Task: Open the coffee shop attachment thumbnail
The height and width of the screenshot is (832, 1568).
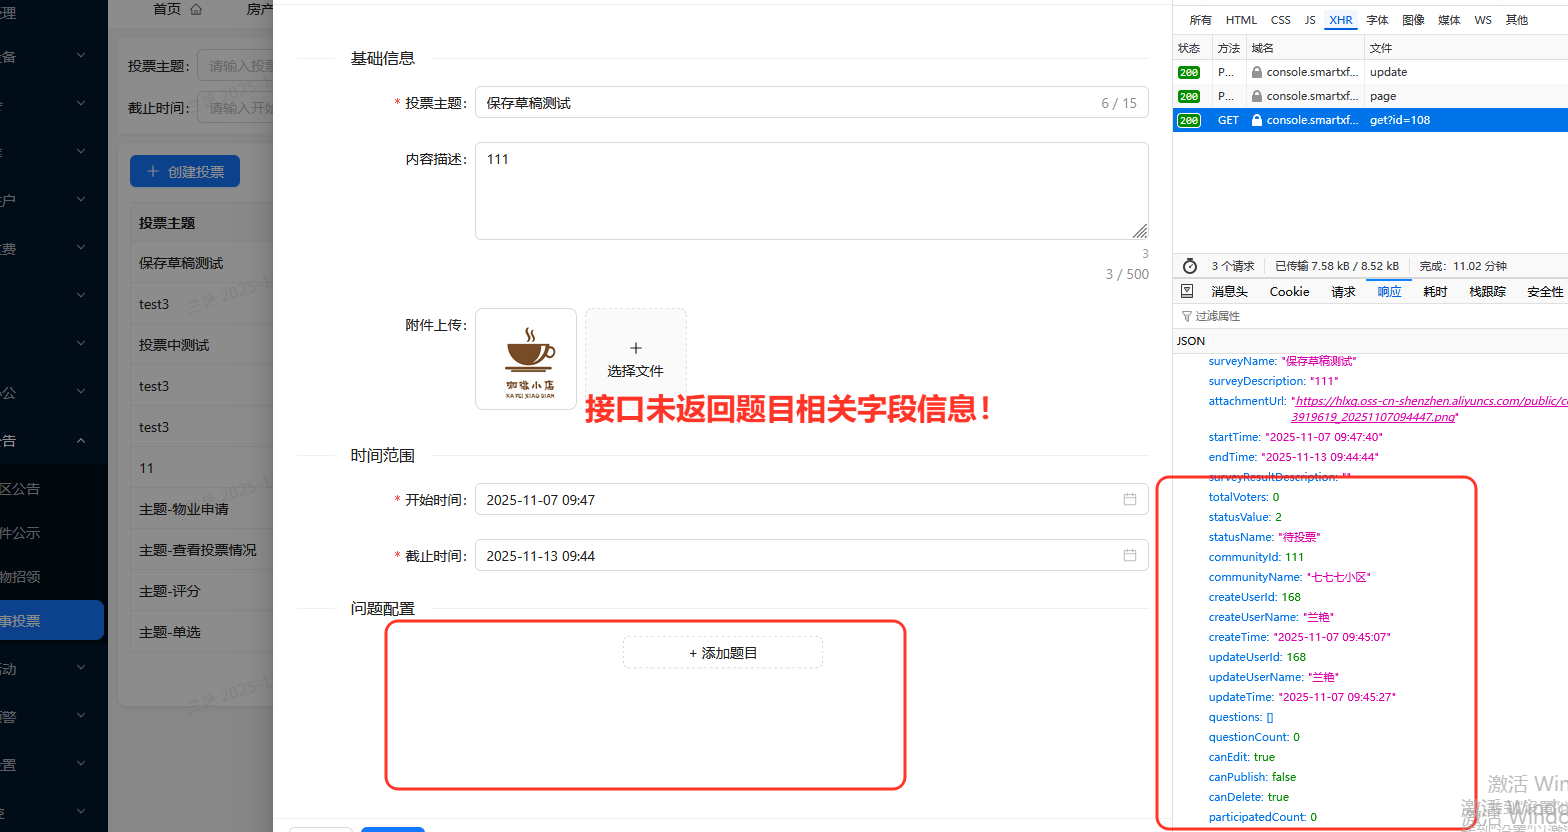Action: click(x=526, y=359)
